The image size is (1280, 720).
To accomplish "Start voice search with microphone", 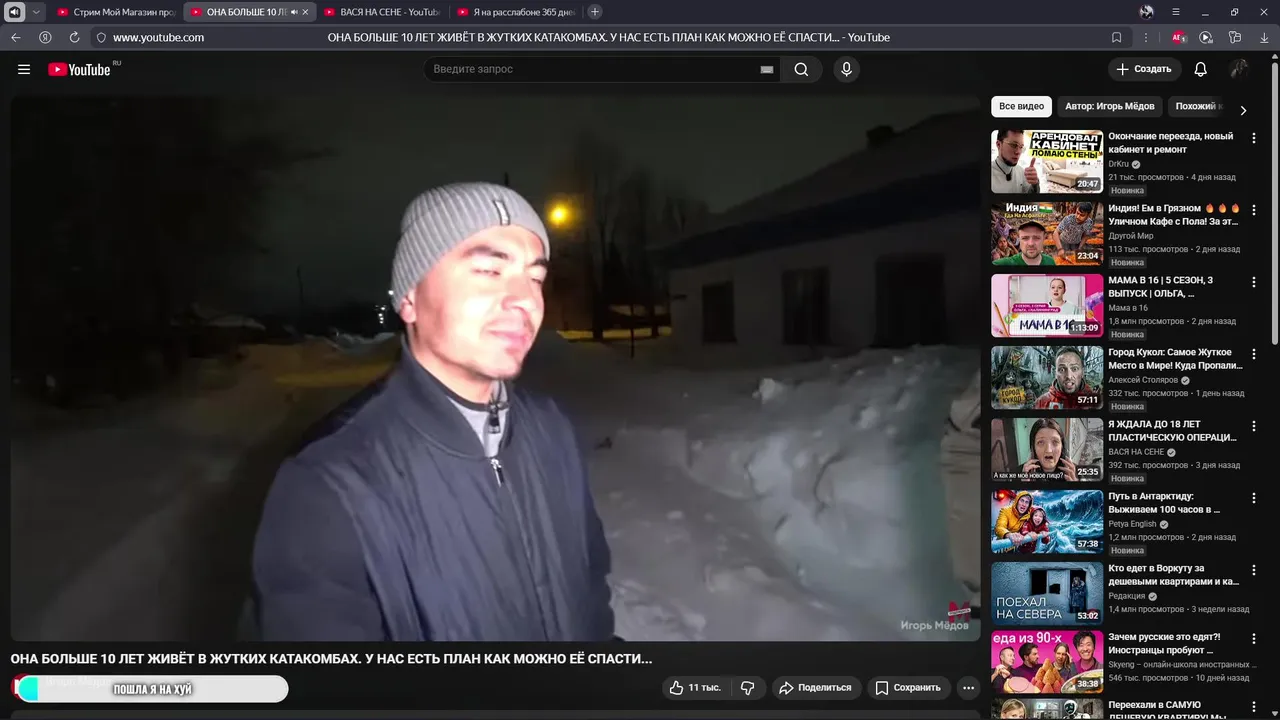I will click(846, 69).
